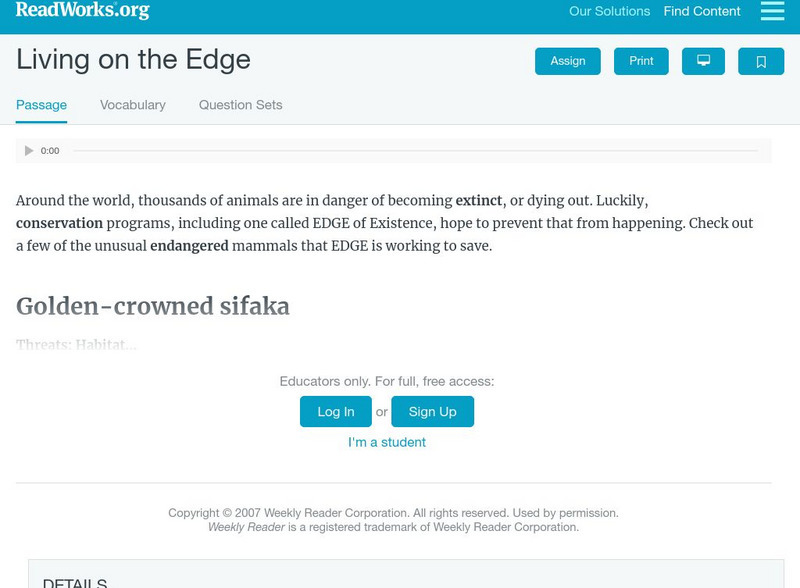Viewport: 800px width, 588px height.
Task: Click the Golden-crowned sifaka heading
Action: 150,306
